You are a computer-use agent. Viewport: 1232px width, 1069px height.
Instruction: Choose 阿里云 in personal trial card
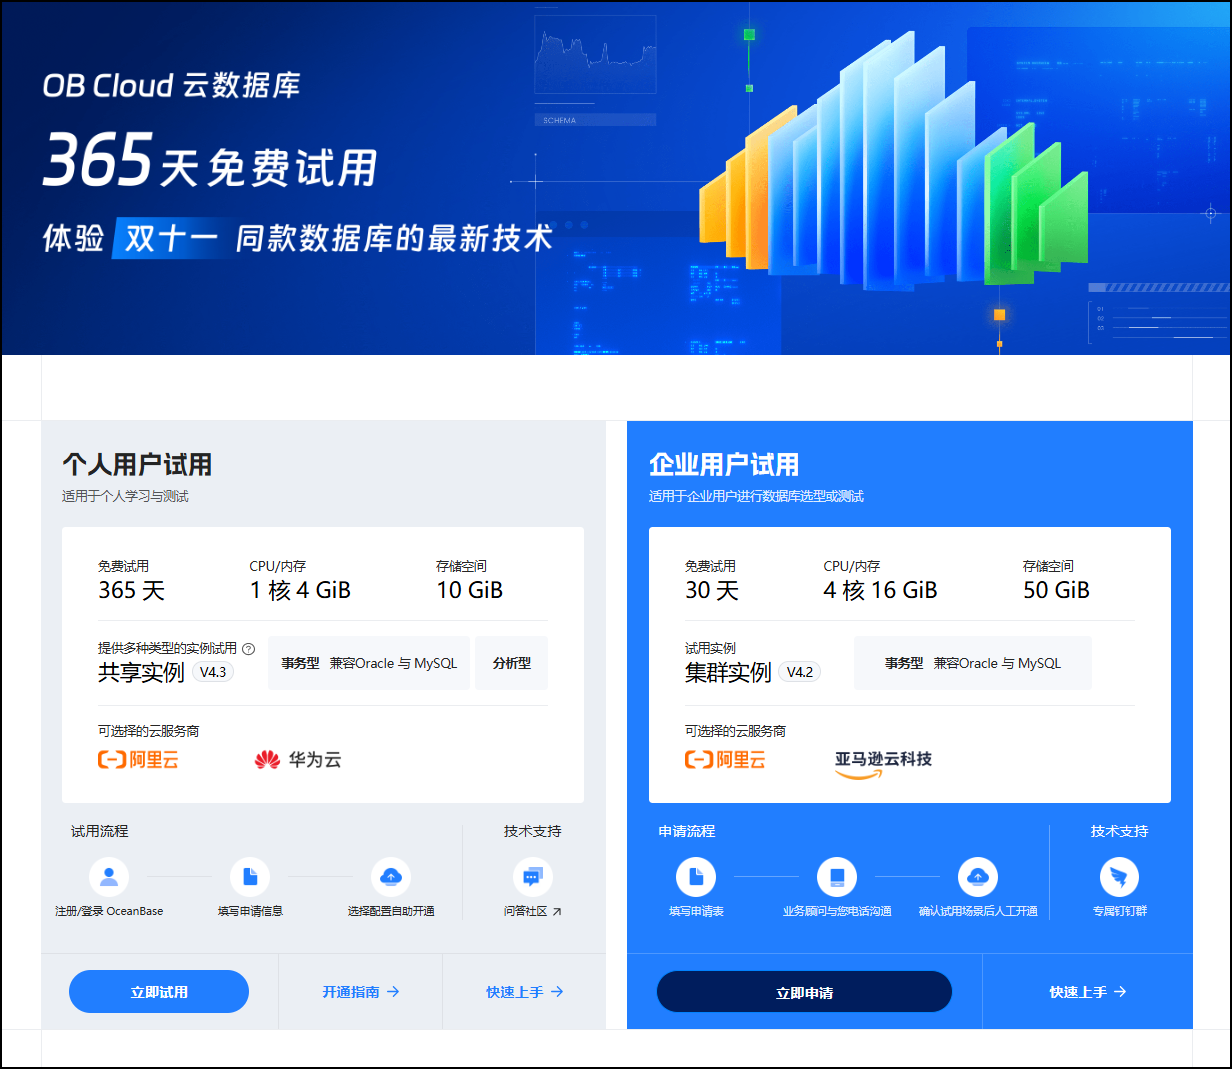138,760
